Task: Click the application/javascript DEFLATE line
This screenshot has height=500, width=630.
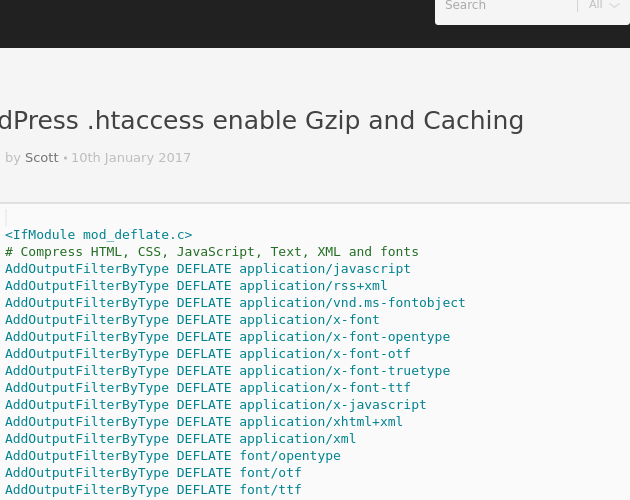Action: click(x=208, y=268)
